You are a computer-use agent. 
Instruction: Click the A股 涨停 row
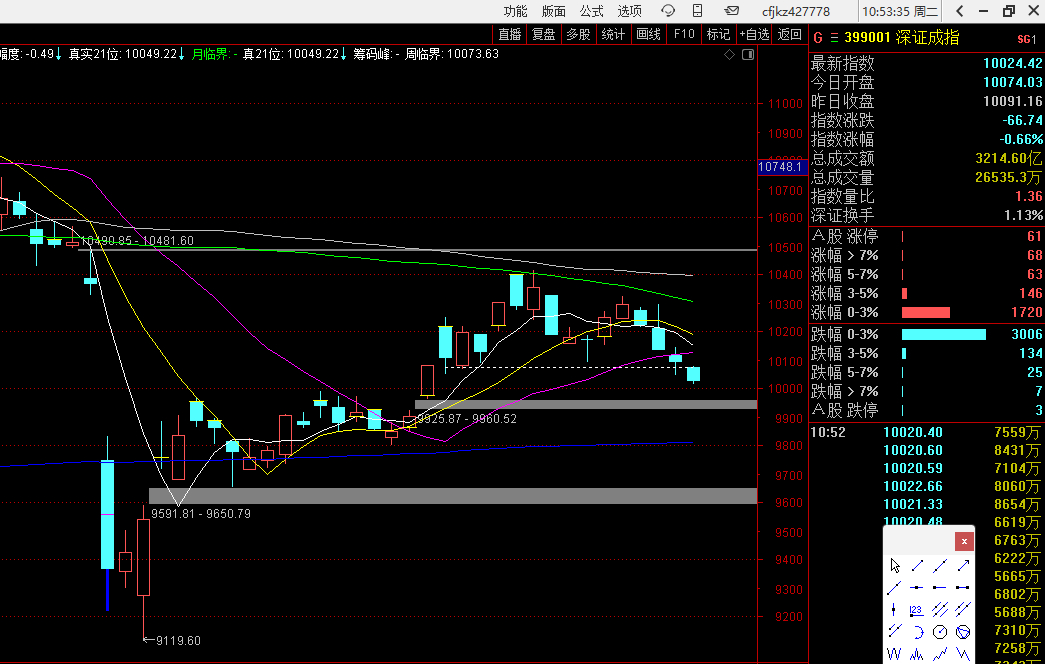[x=926, y=237]
